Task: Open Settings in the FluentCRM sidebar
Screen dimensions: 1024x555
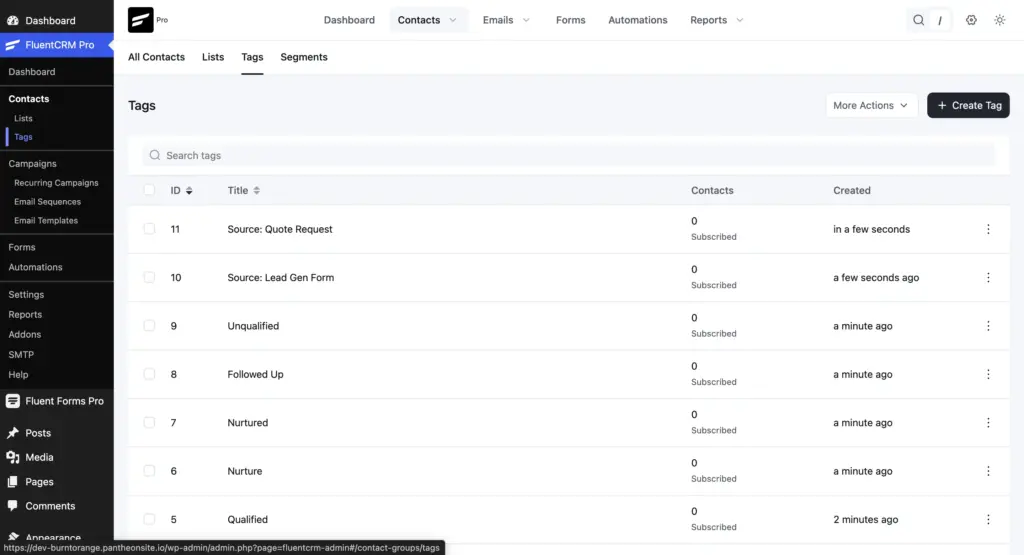Action: tap(26, 294)
